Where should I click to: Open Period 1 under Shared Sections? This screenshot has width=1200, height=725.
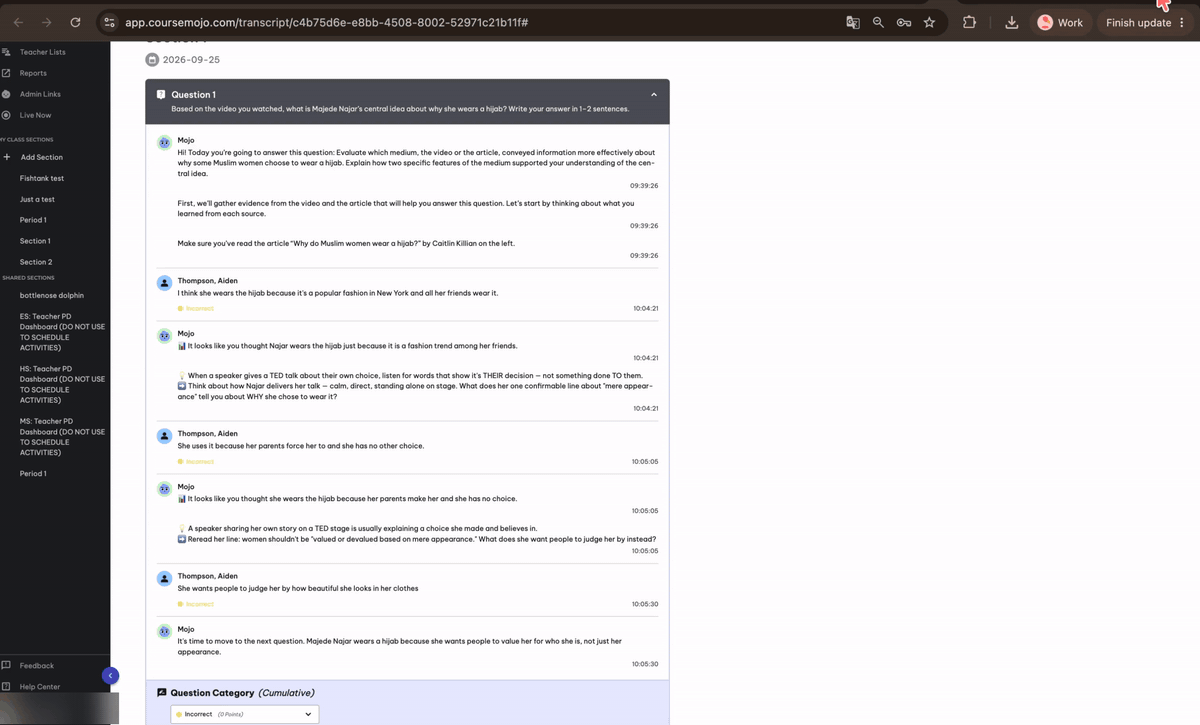click(33, 474)
